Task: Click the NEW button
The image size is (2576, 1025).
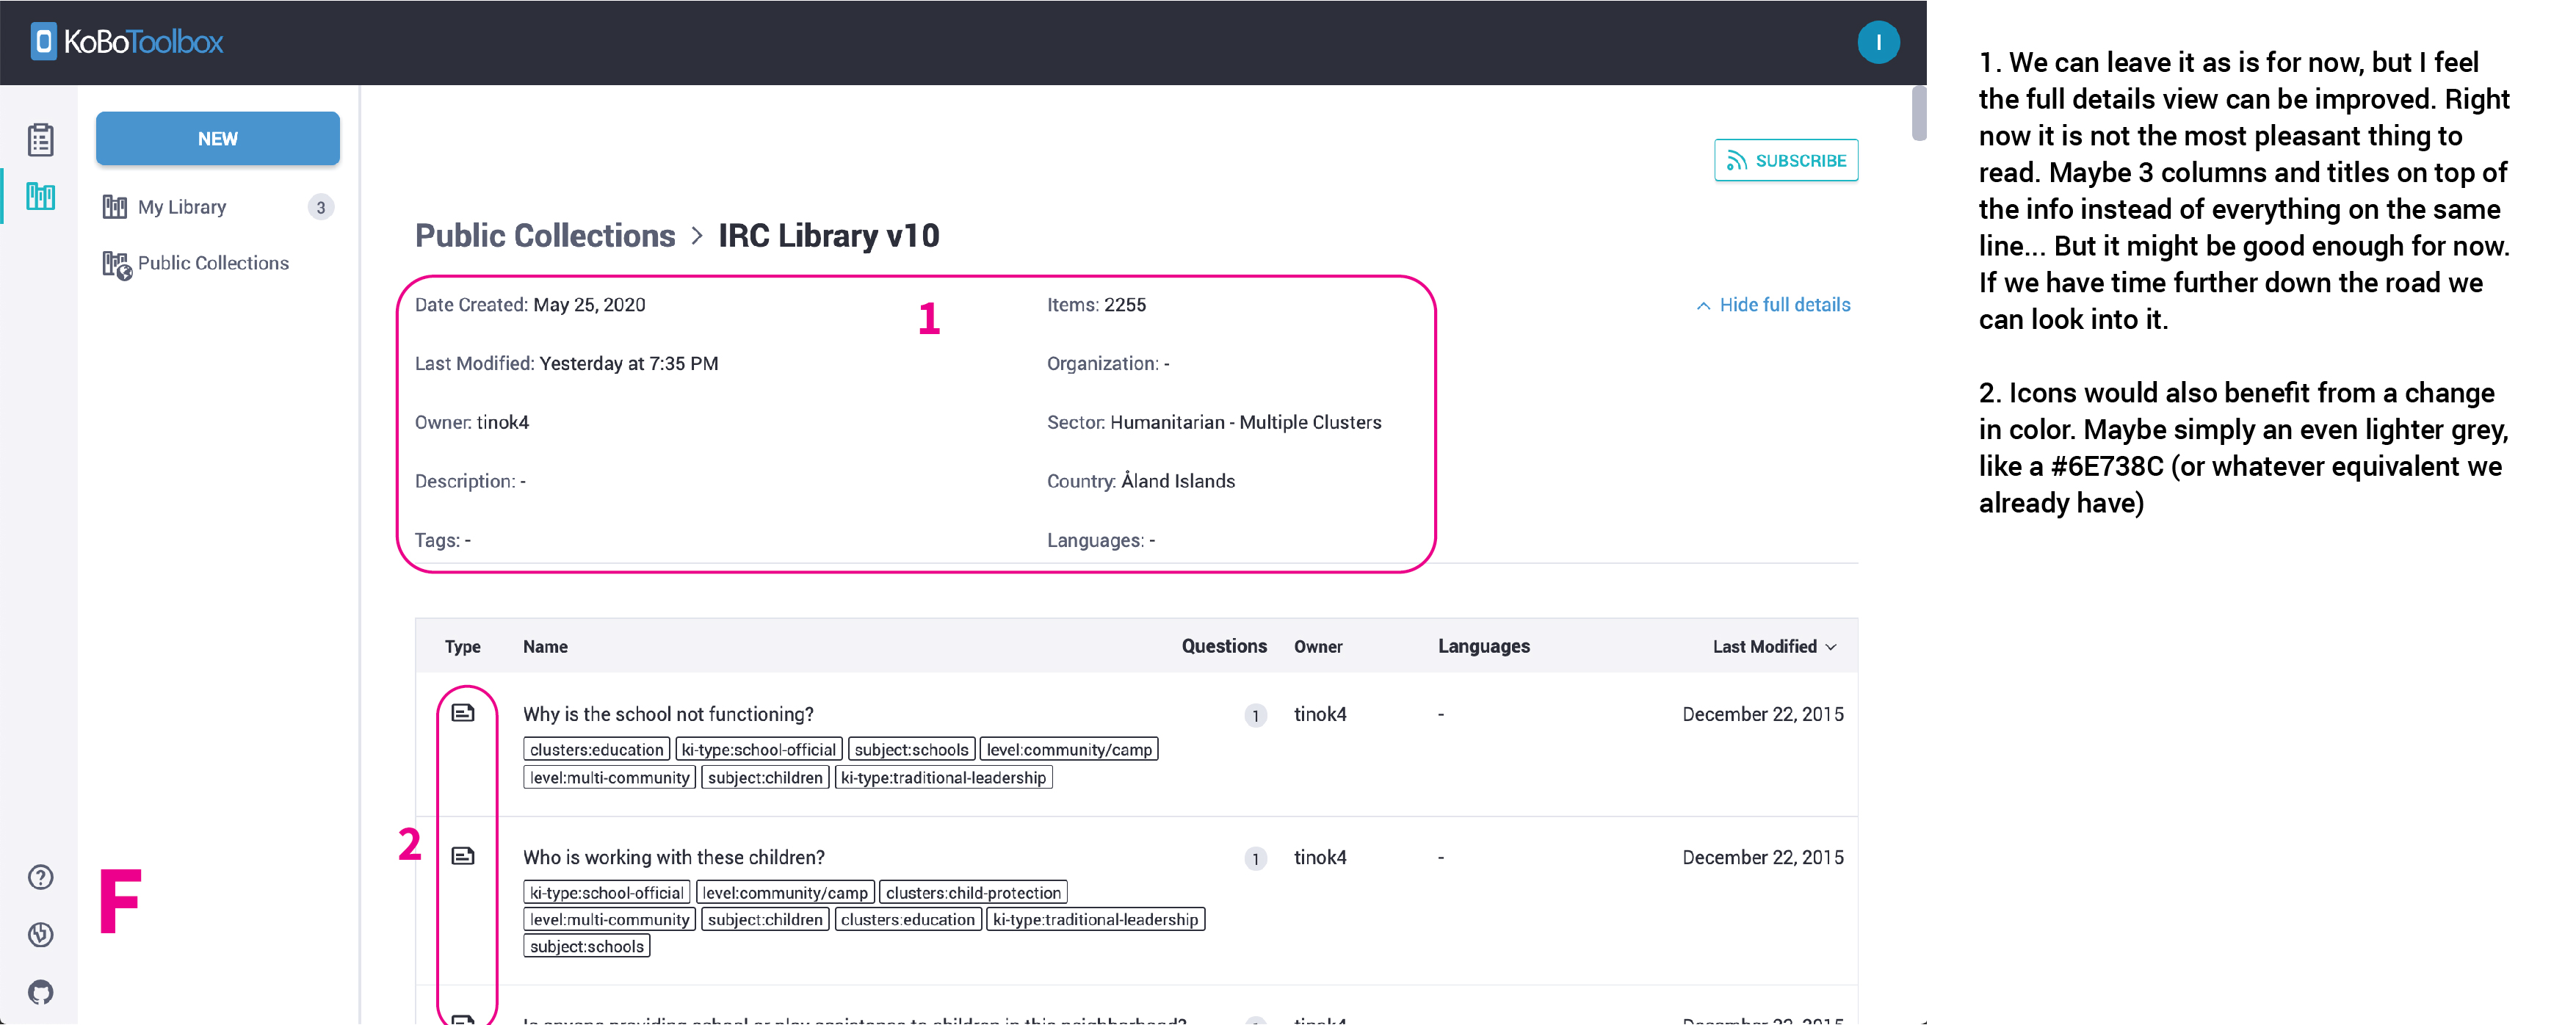Action: point(217,138)
